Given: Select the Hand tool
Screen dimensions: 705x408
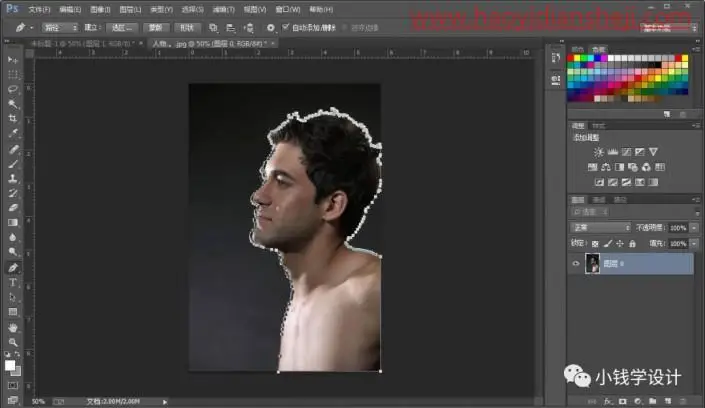Looking at the screenshot, I should tap(13, 327).
